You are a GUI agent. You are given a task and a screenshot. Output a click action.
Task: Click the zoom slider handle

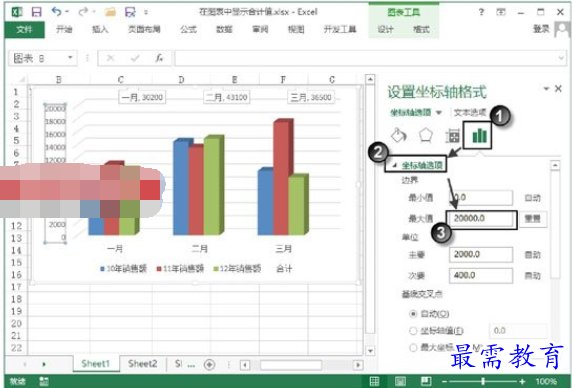pos(483,381)
